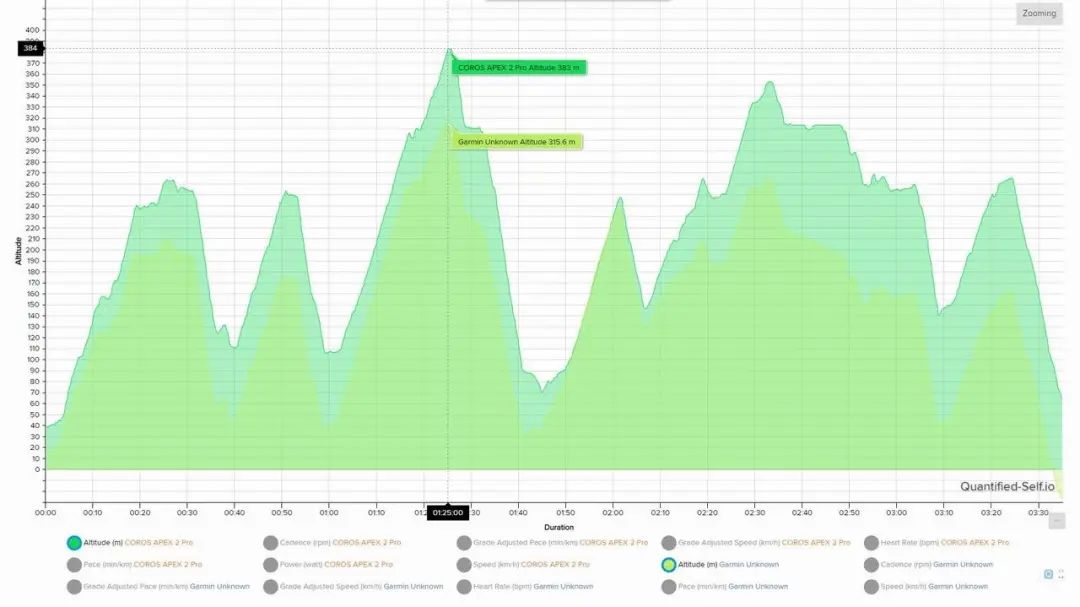The height and width of the screenshot is (607, 1080).
Task: Click the 01:25:00 time cursor label
Action: click(447, 513)
